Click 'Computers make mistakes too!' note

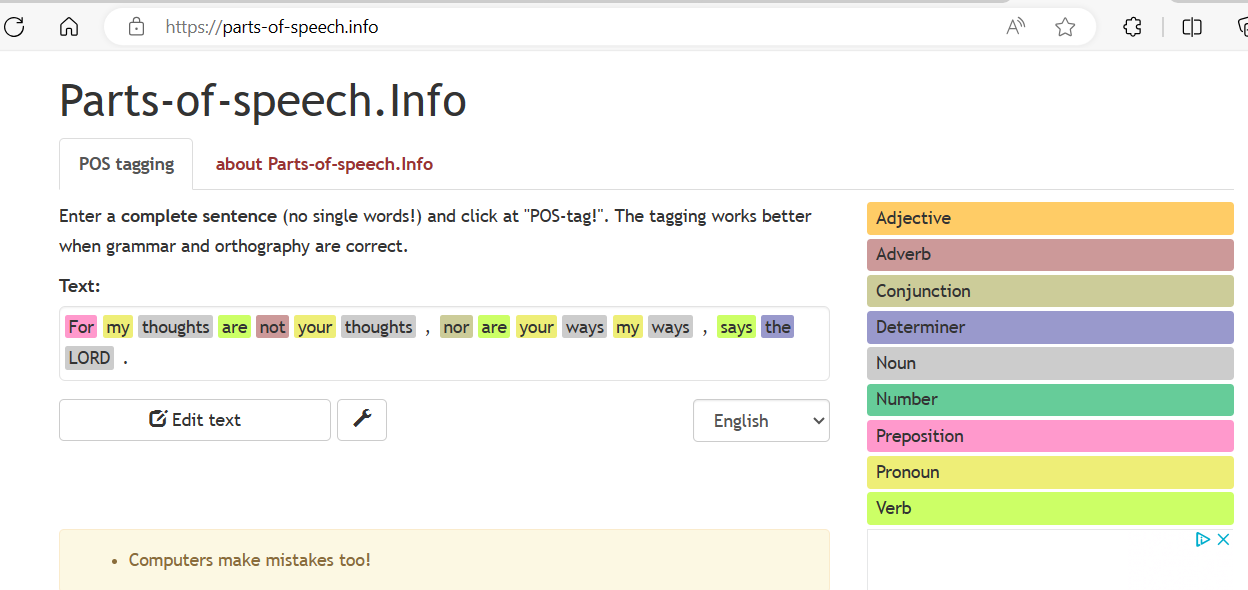tap(249, 560)
